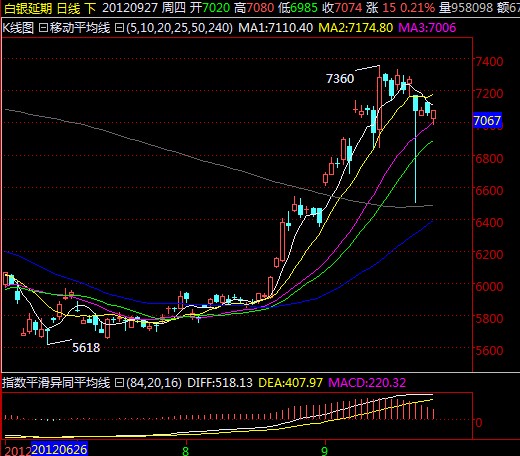Click the month 8 marker on time axis

pos(186,451)
